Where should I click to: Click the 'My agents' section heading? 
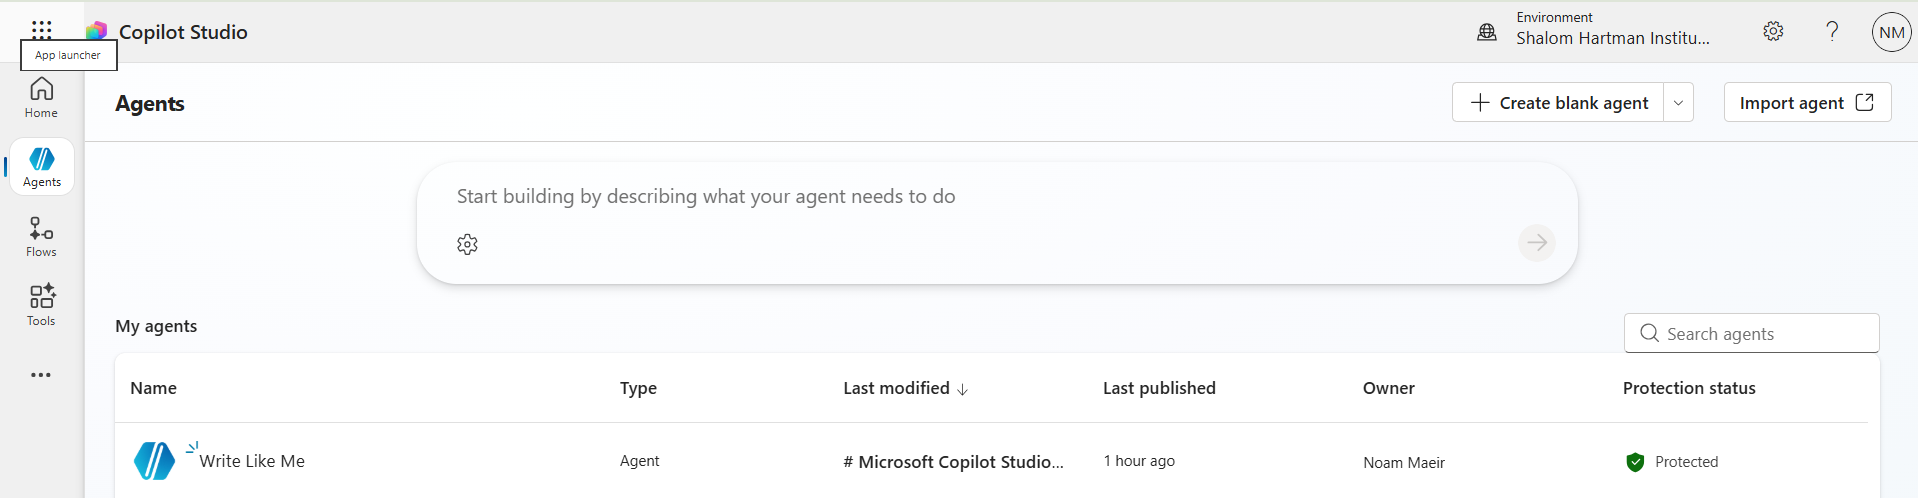pyautogui.click(x=156, y=326)
